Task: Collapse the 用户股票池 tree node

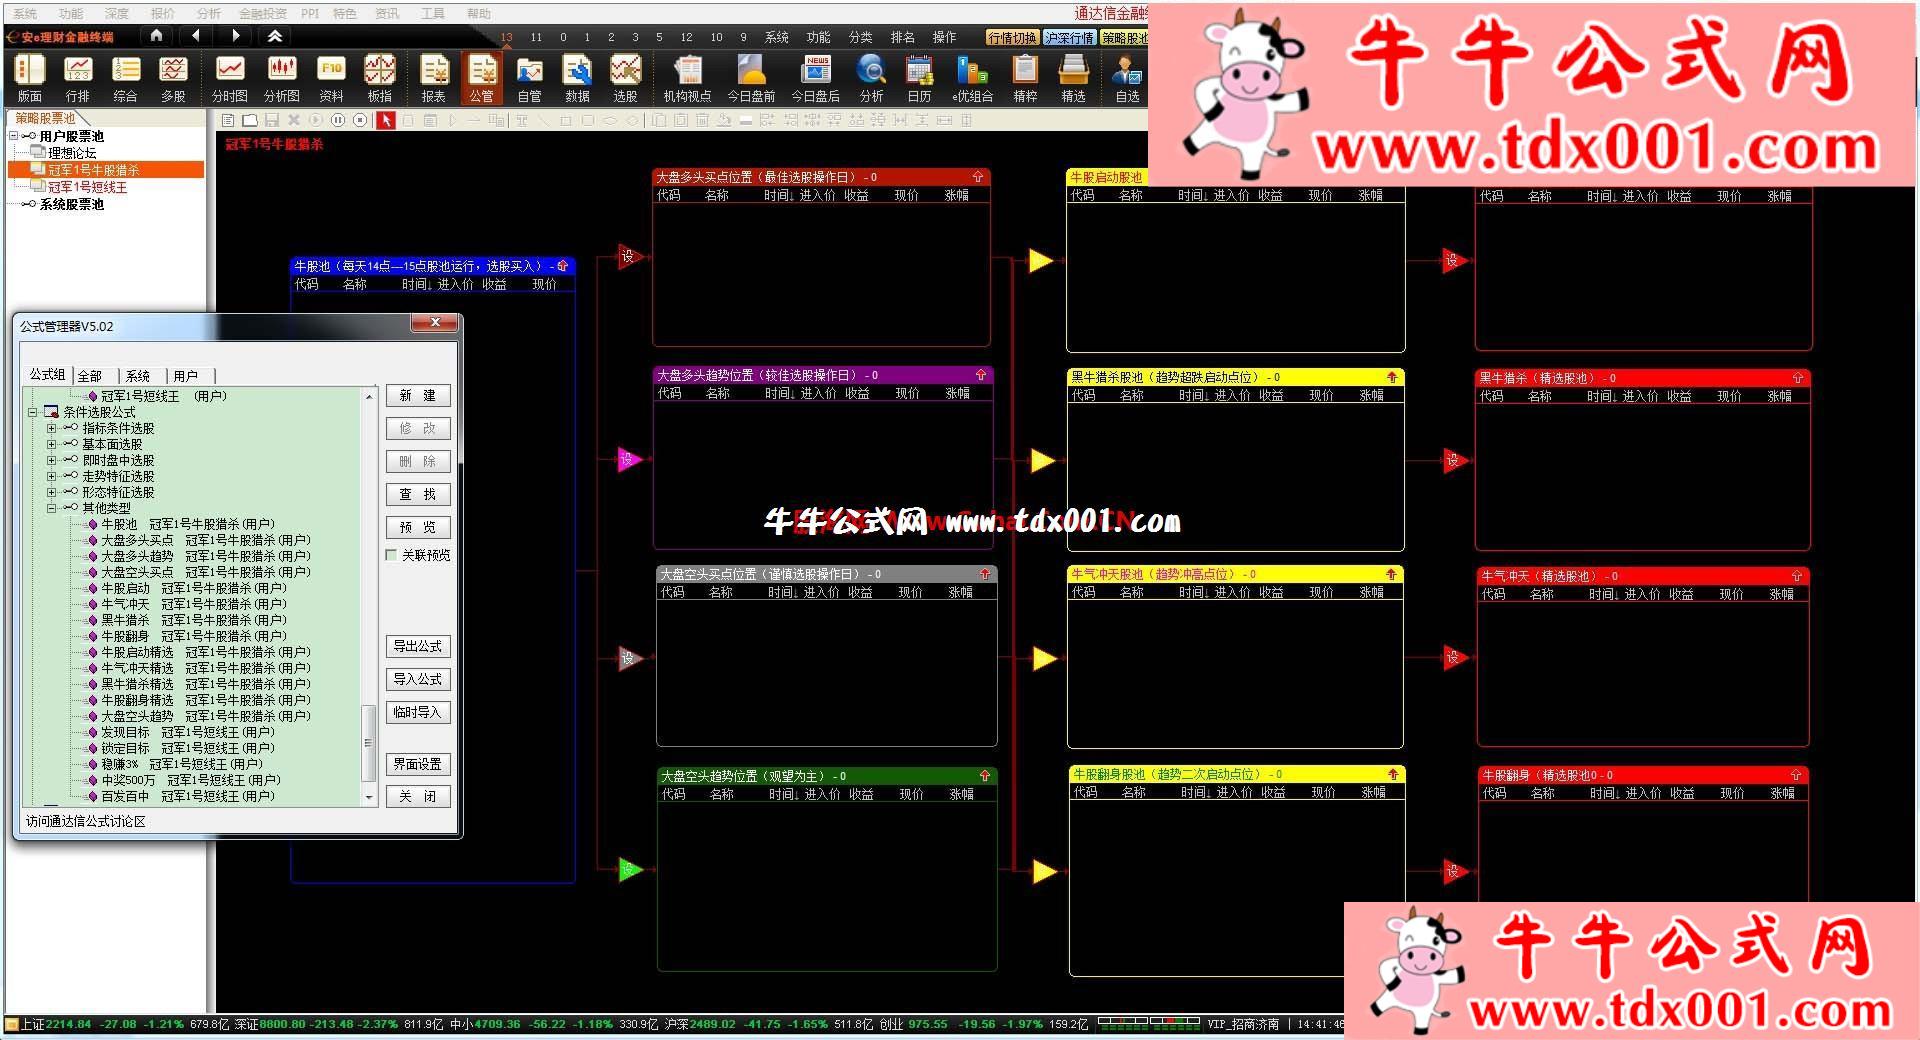Action: pyautogui.click(x=13, y=136)
